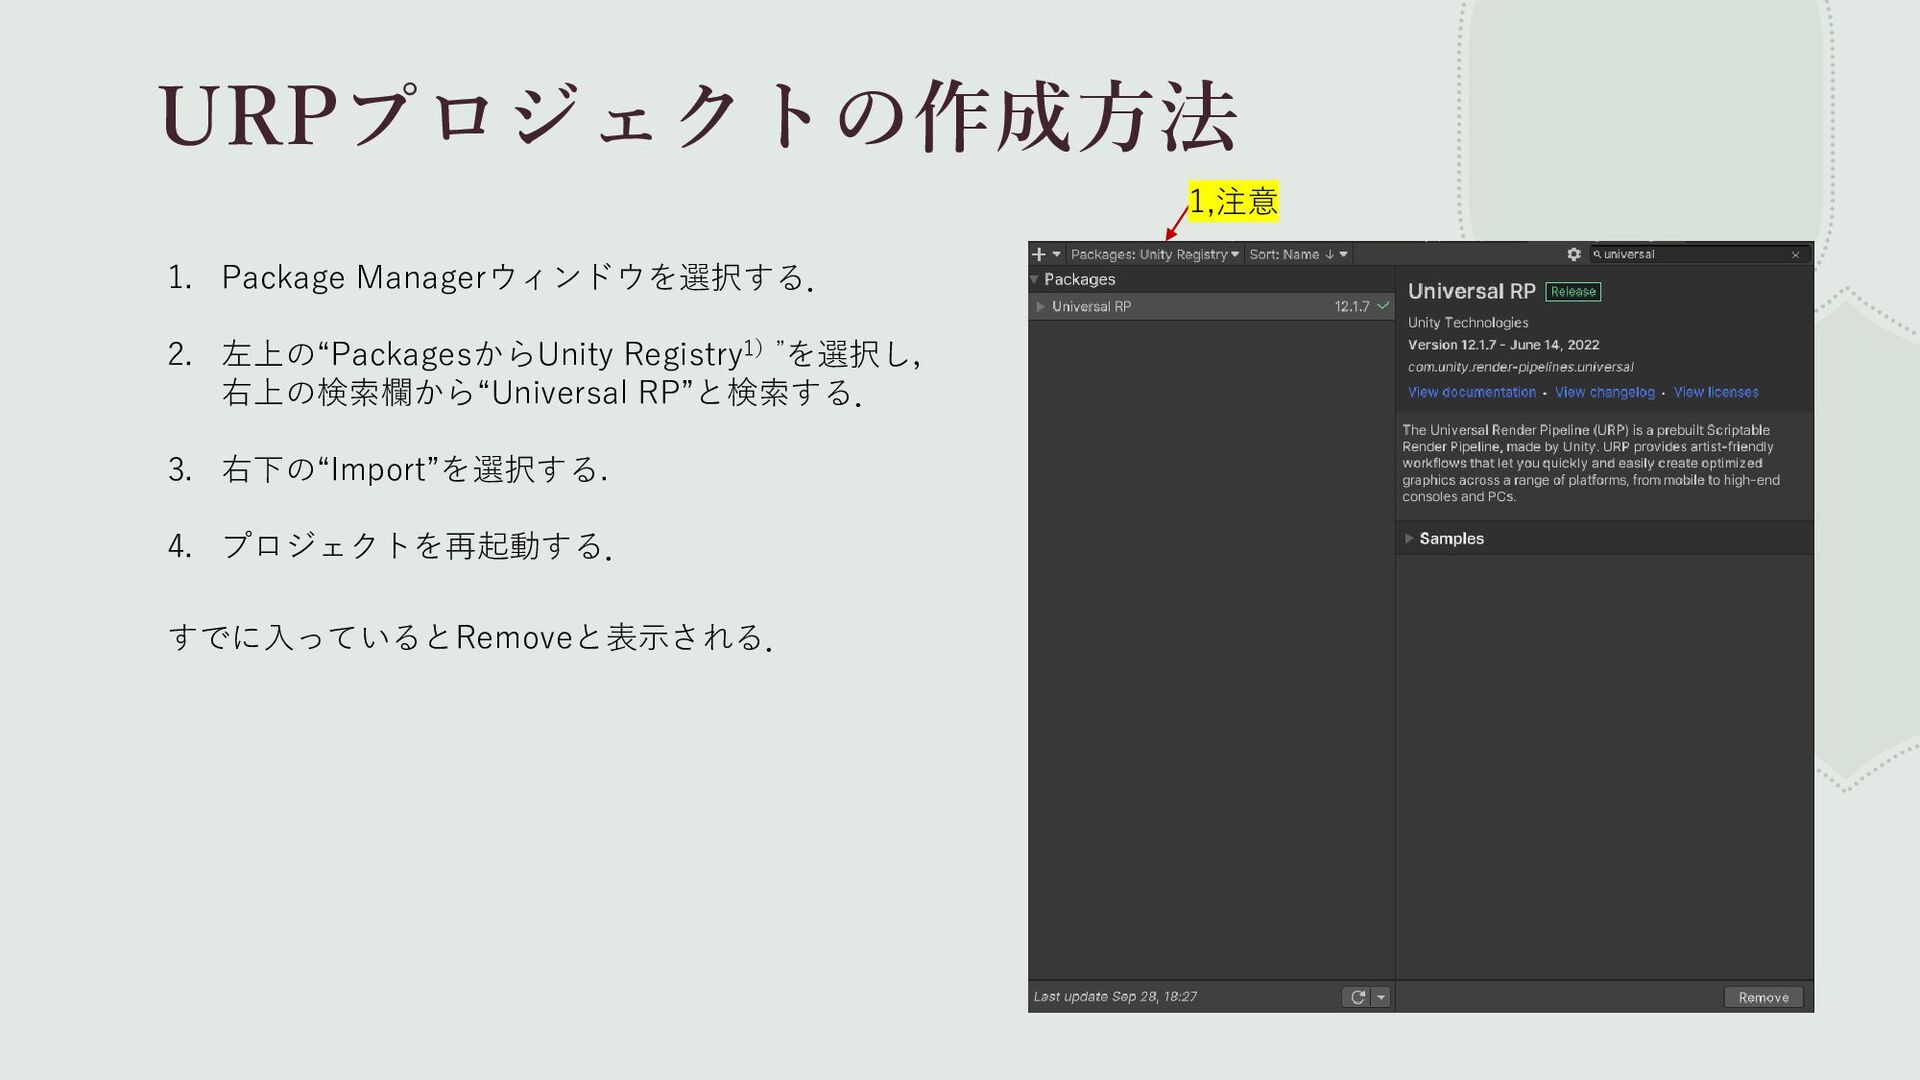This screenshot has width=1920, height=1080.
Task: Click the Version 12.1.7 - June 14, 2022 text
Action: [1504, 345]
